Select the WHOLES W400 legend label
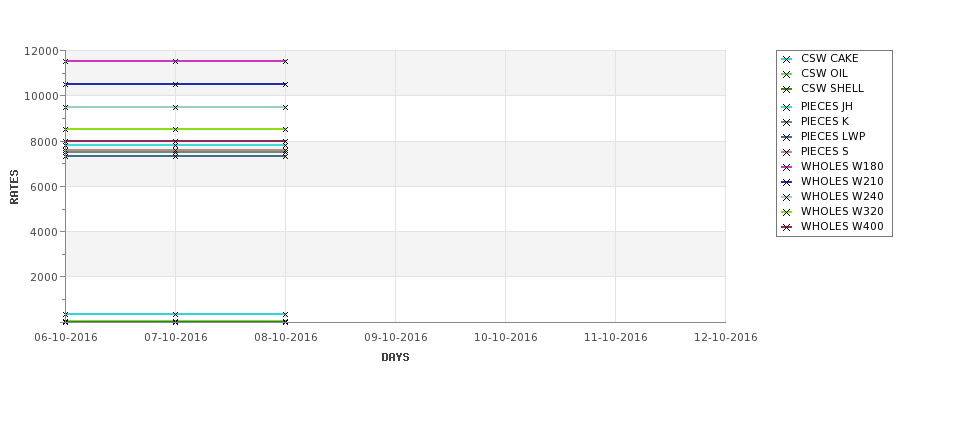 (x=842, y=226)
